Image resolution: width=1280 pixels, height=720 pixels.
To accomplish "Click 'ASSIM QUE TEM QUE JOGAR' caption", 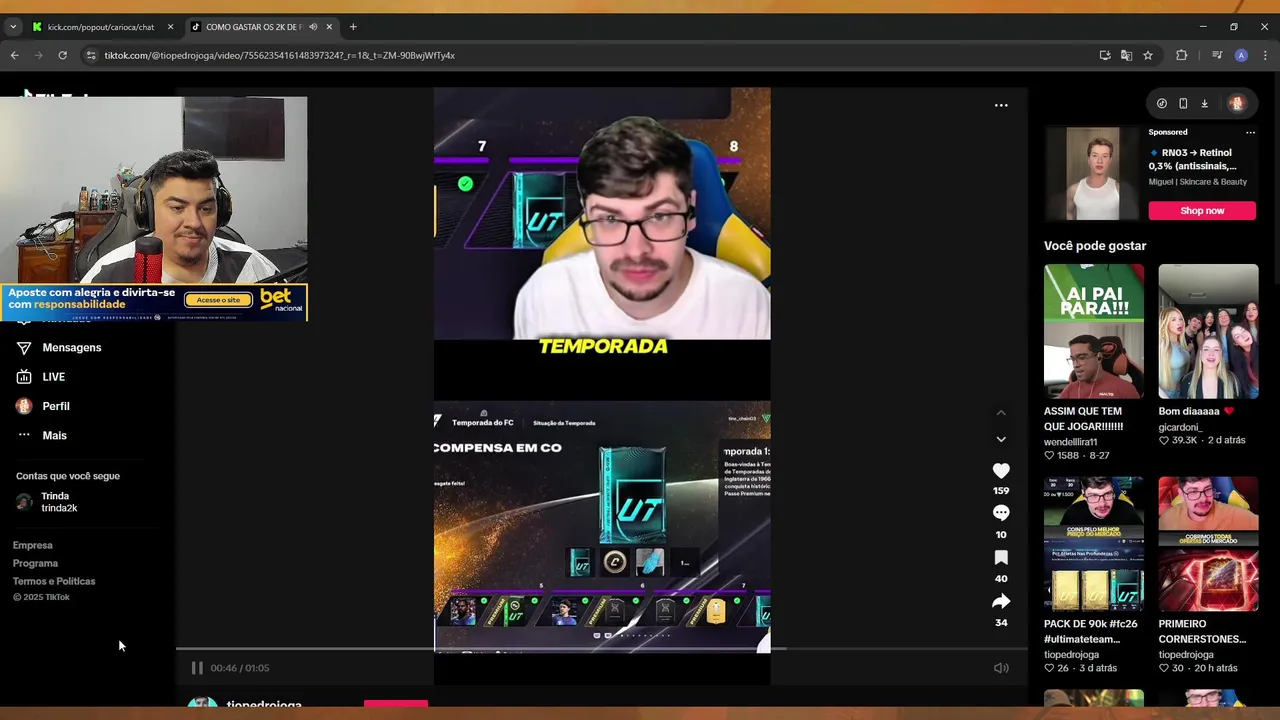I will [x=1084, y=419].
